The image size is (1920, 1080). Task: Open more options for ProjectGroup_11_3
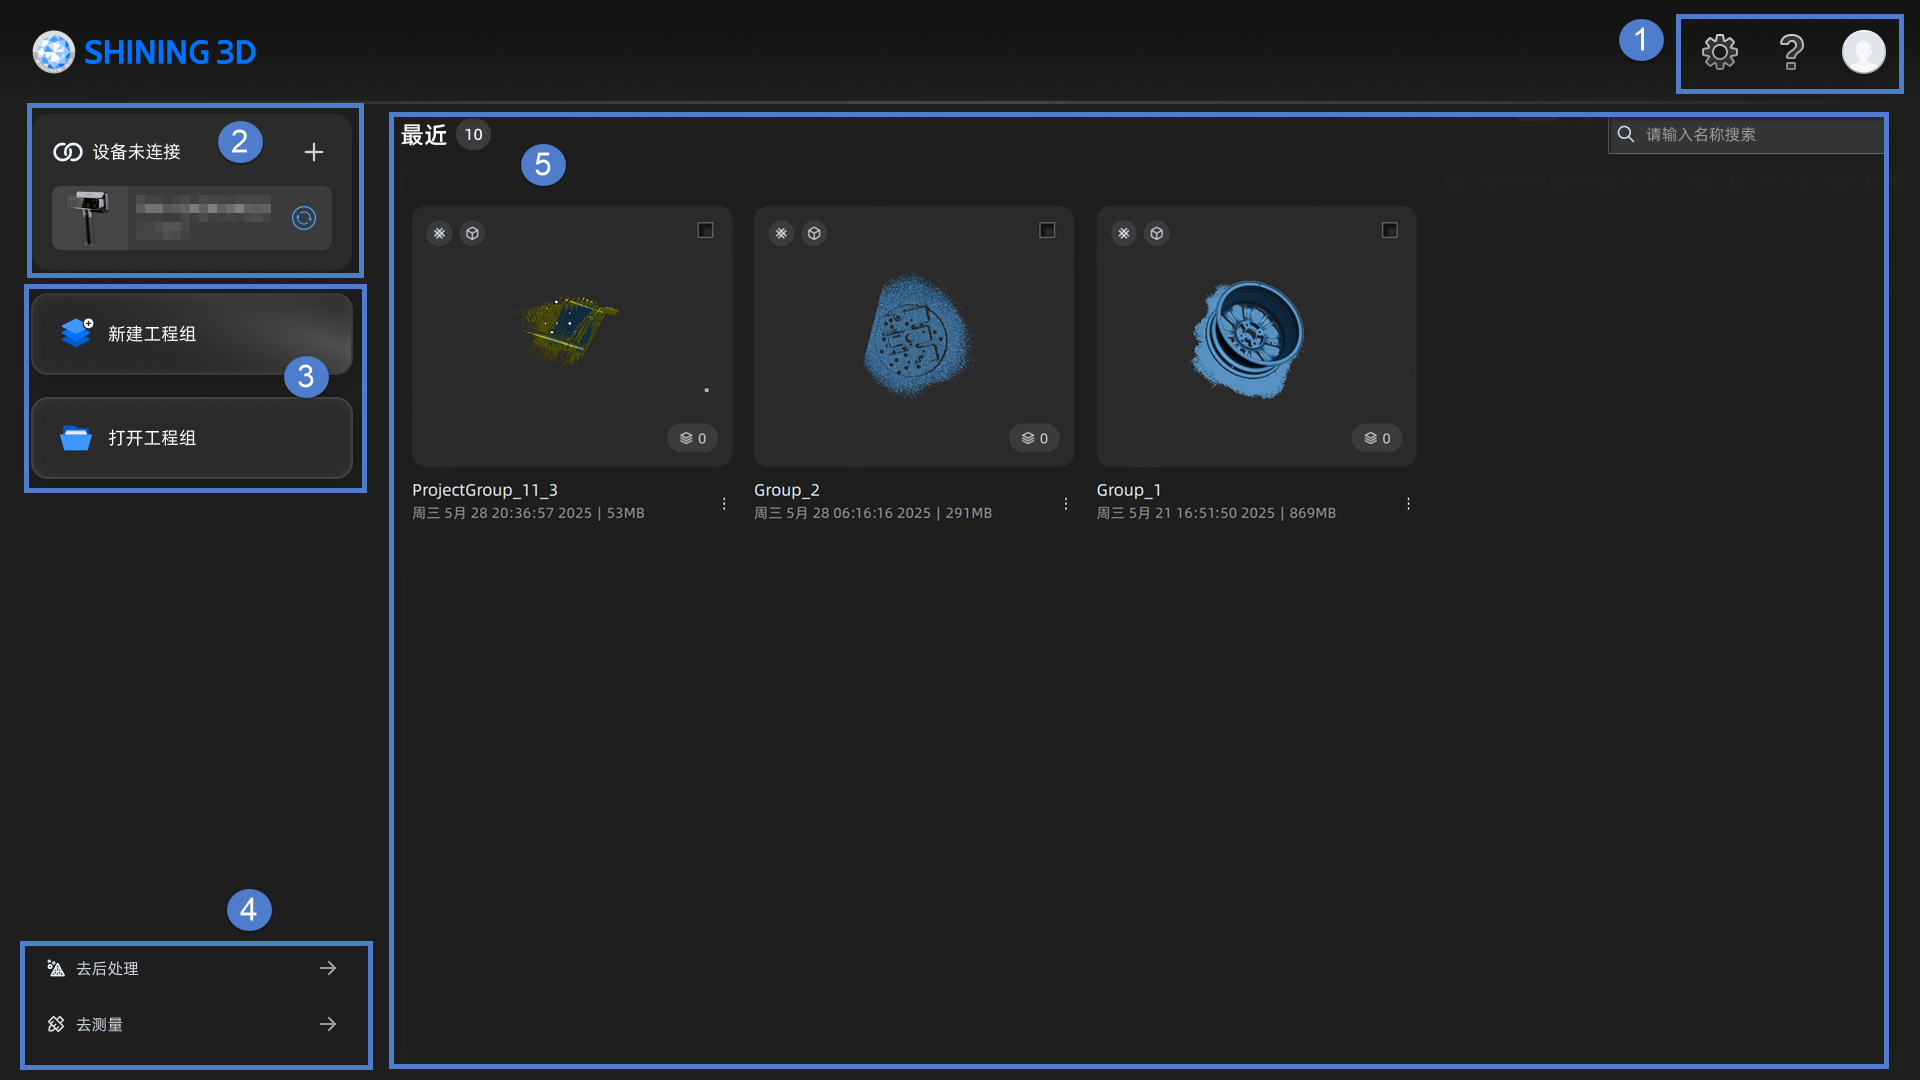click(724, 504)
